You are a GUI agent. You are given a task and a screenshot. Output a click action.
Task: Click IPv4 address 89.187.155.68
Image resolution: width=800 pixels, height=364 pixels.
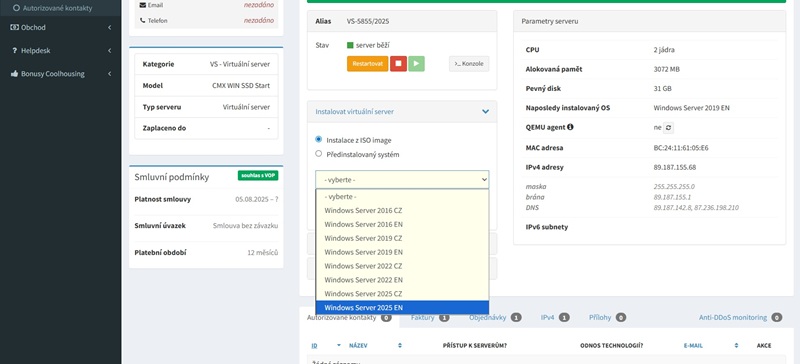tap(674, 167)
